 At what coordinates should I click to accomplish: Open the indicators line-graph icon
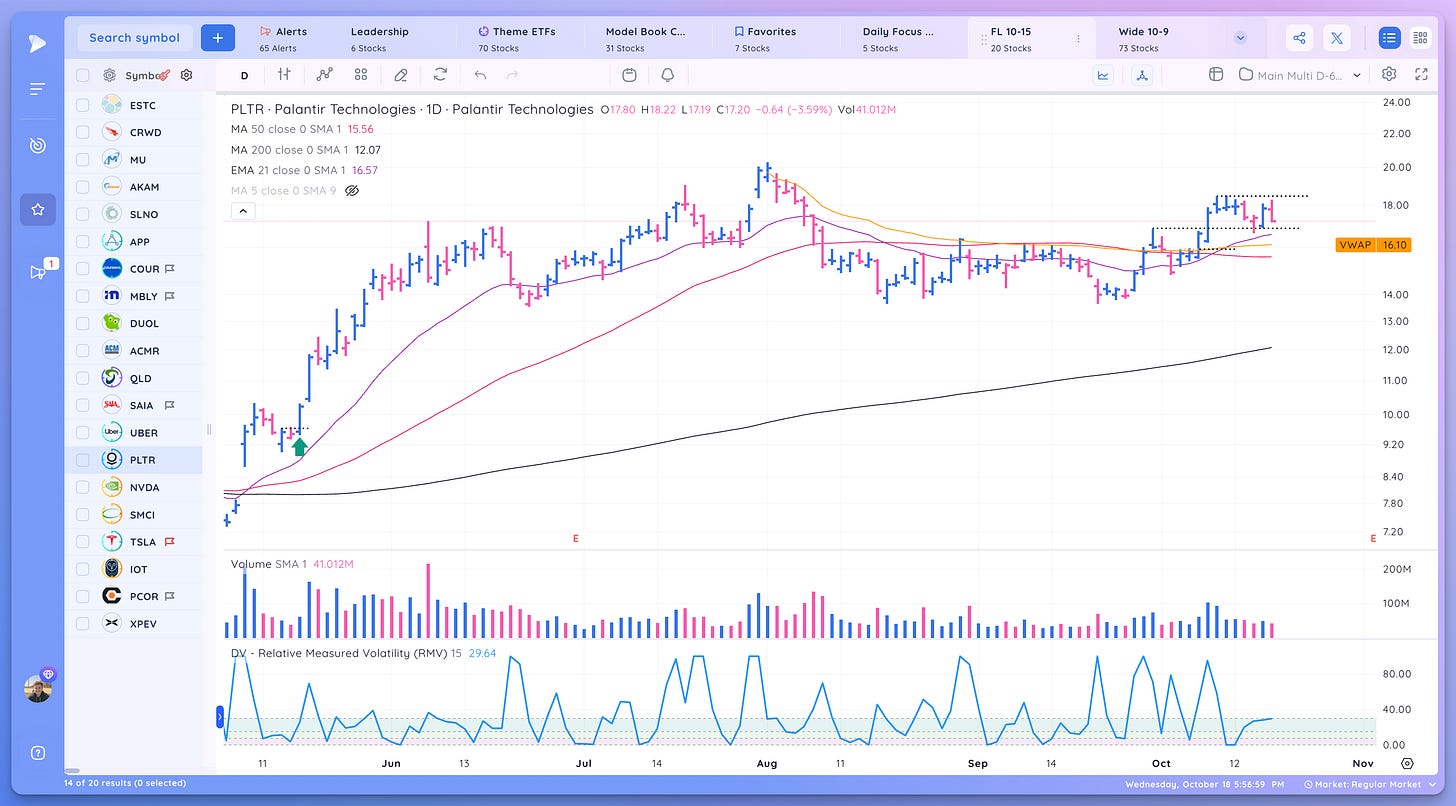coord(324,75)
